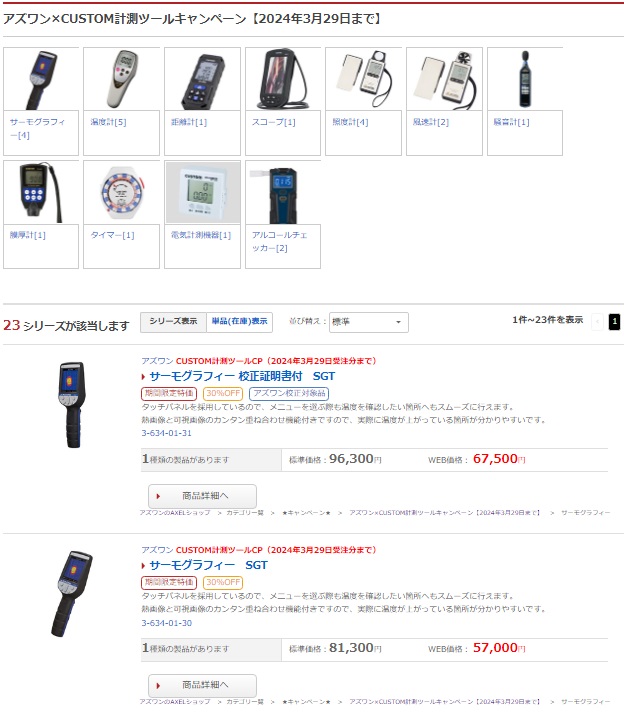Open the product code 3-634-01-30 link
This screenshot has height=716, width=624.
(x=167, y=623)
